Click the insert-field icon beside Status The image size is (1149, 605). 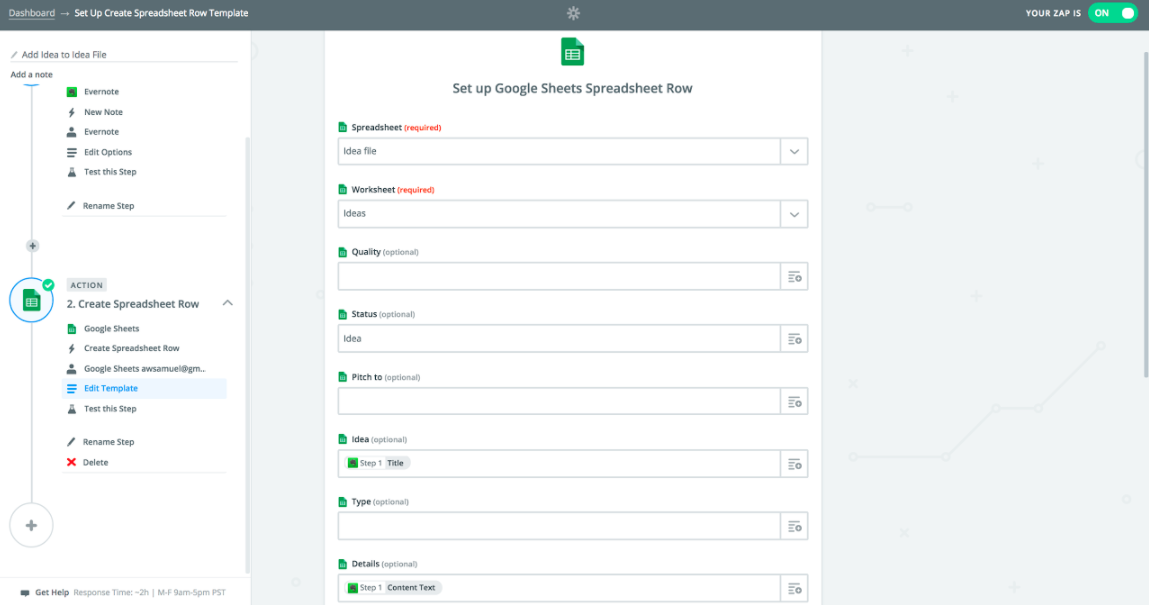coord(795,339)
